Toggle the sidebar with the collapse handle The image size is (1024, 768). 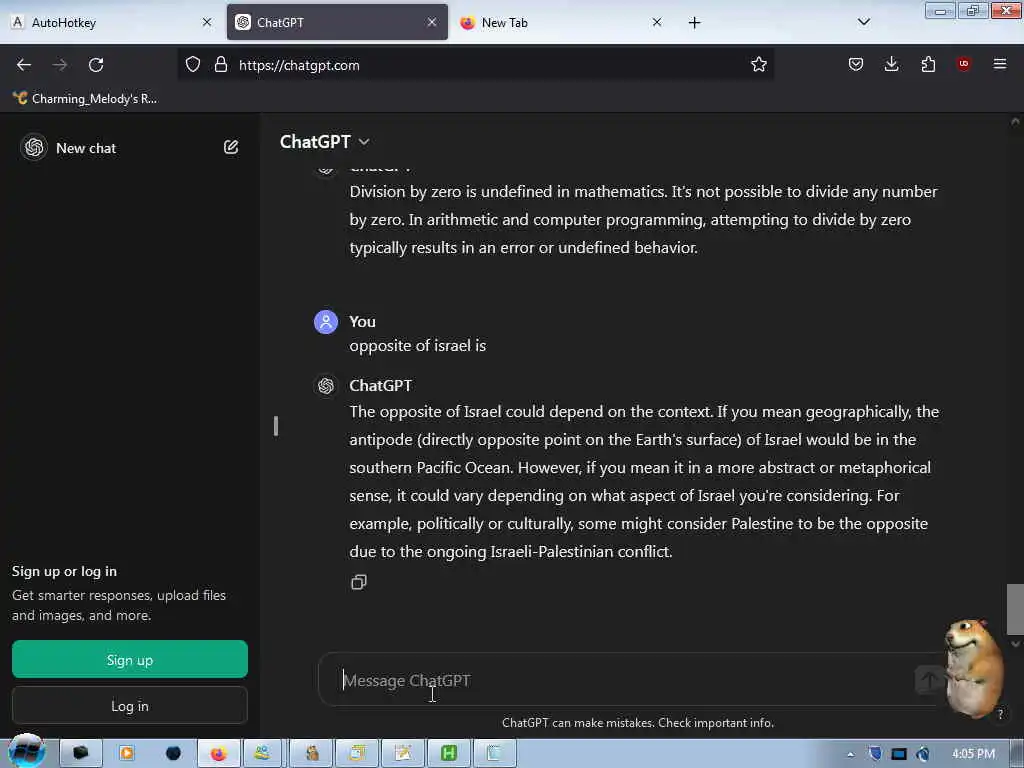[276, 426]
